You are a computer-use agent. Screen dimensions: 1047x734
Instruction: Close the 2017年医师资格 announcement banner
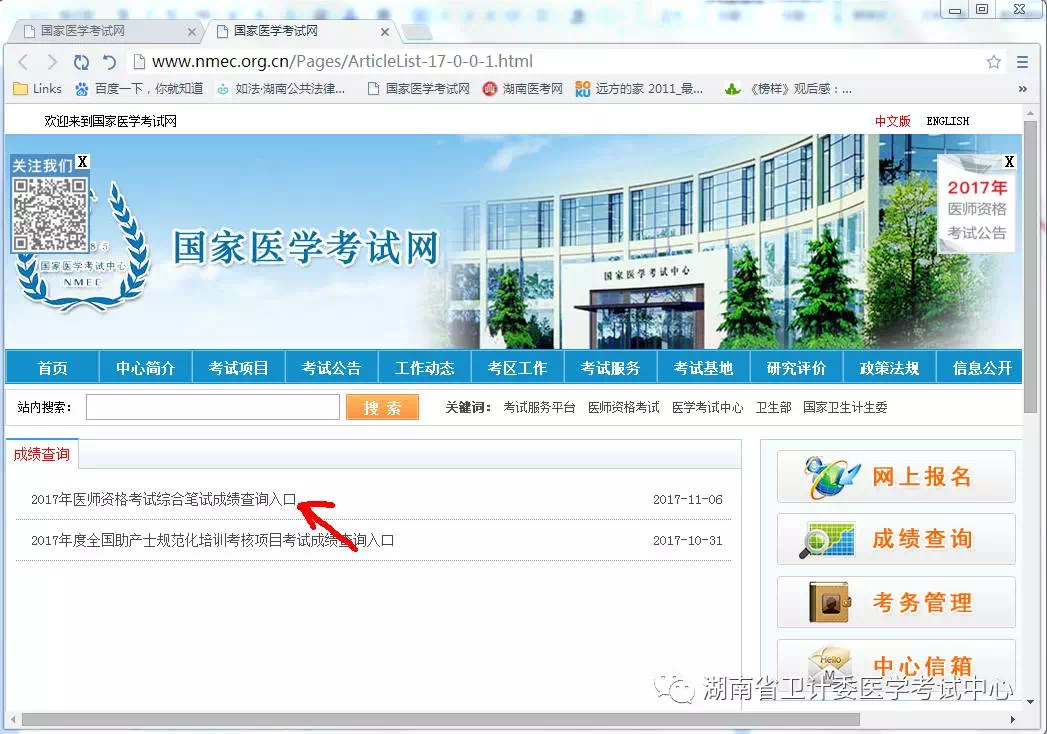coord(1009,162)
